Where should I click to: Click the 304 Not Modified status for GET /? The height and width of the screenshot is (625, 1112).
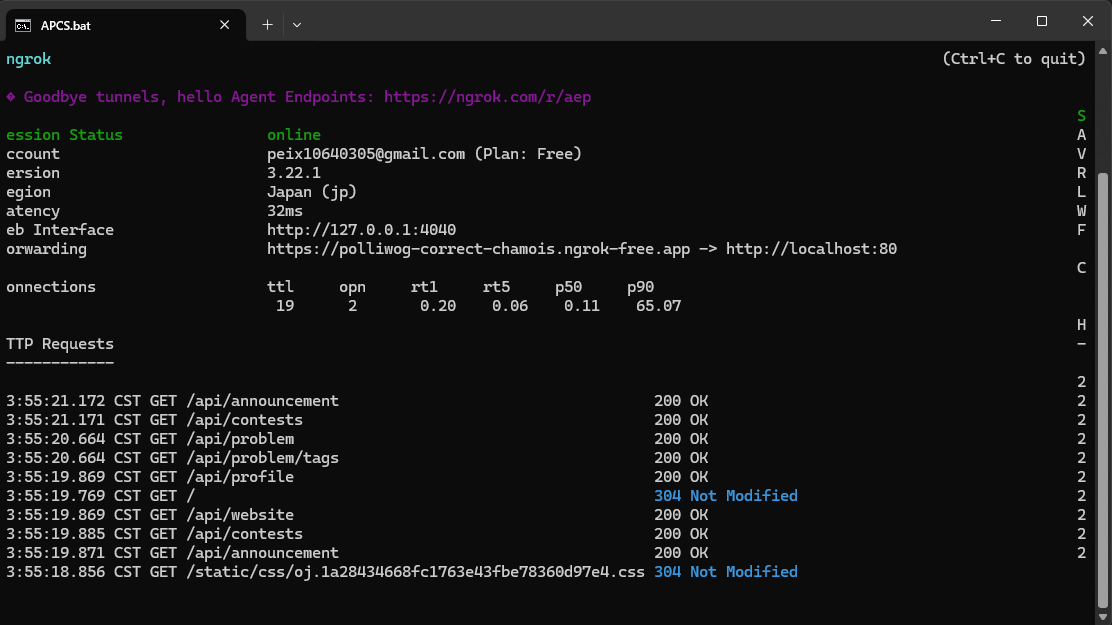point(725,496)
